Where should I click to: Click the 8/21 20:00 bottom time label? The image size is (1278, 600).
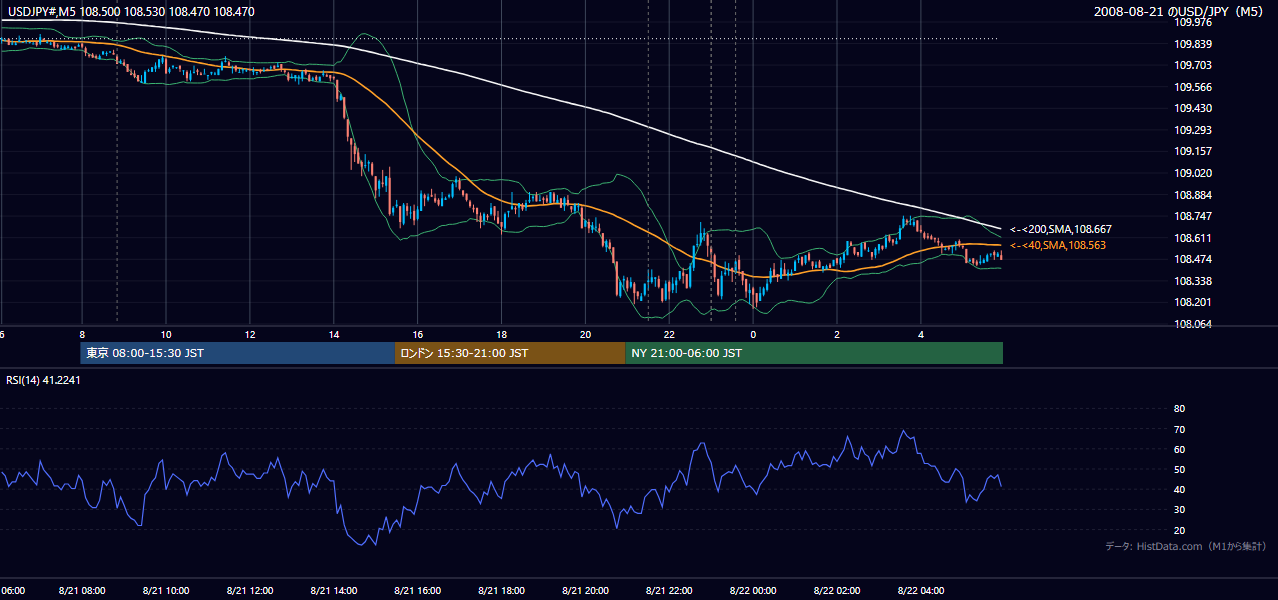586,590
